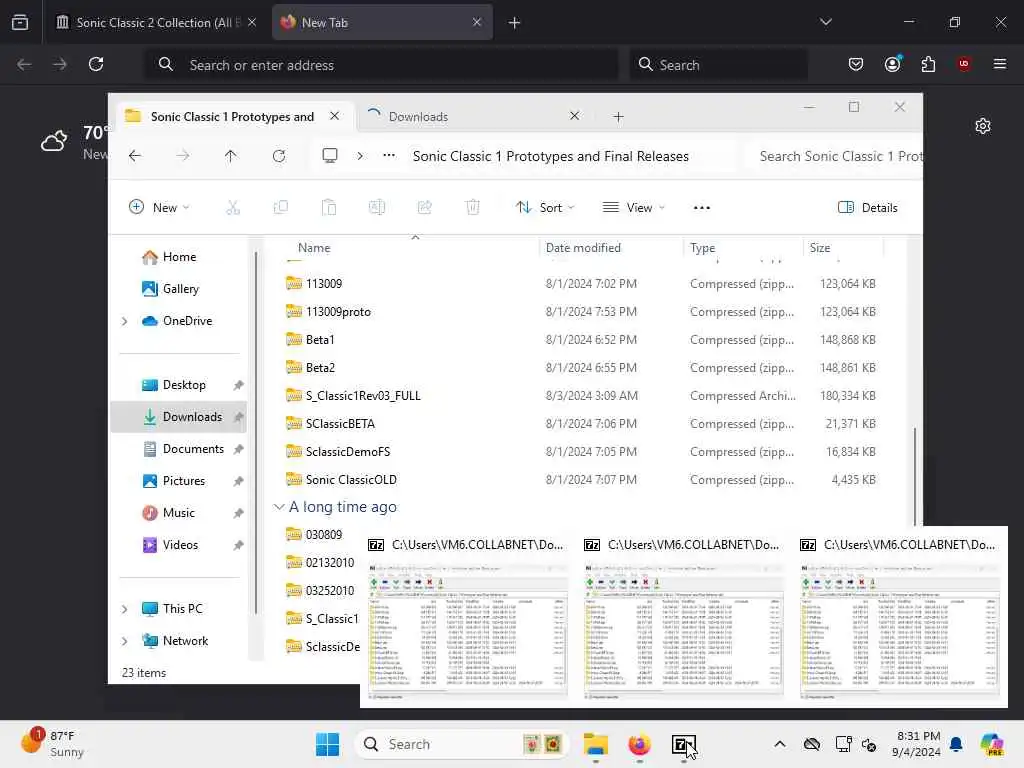The width and height of the screenshot is (1024, 768).
Task: Open File Explorer from the taskbar
Action: pos(596,744)
